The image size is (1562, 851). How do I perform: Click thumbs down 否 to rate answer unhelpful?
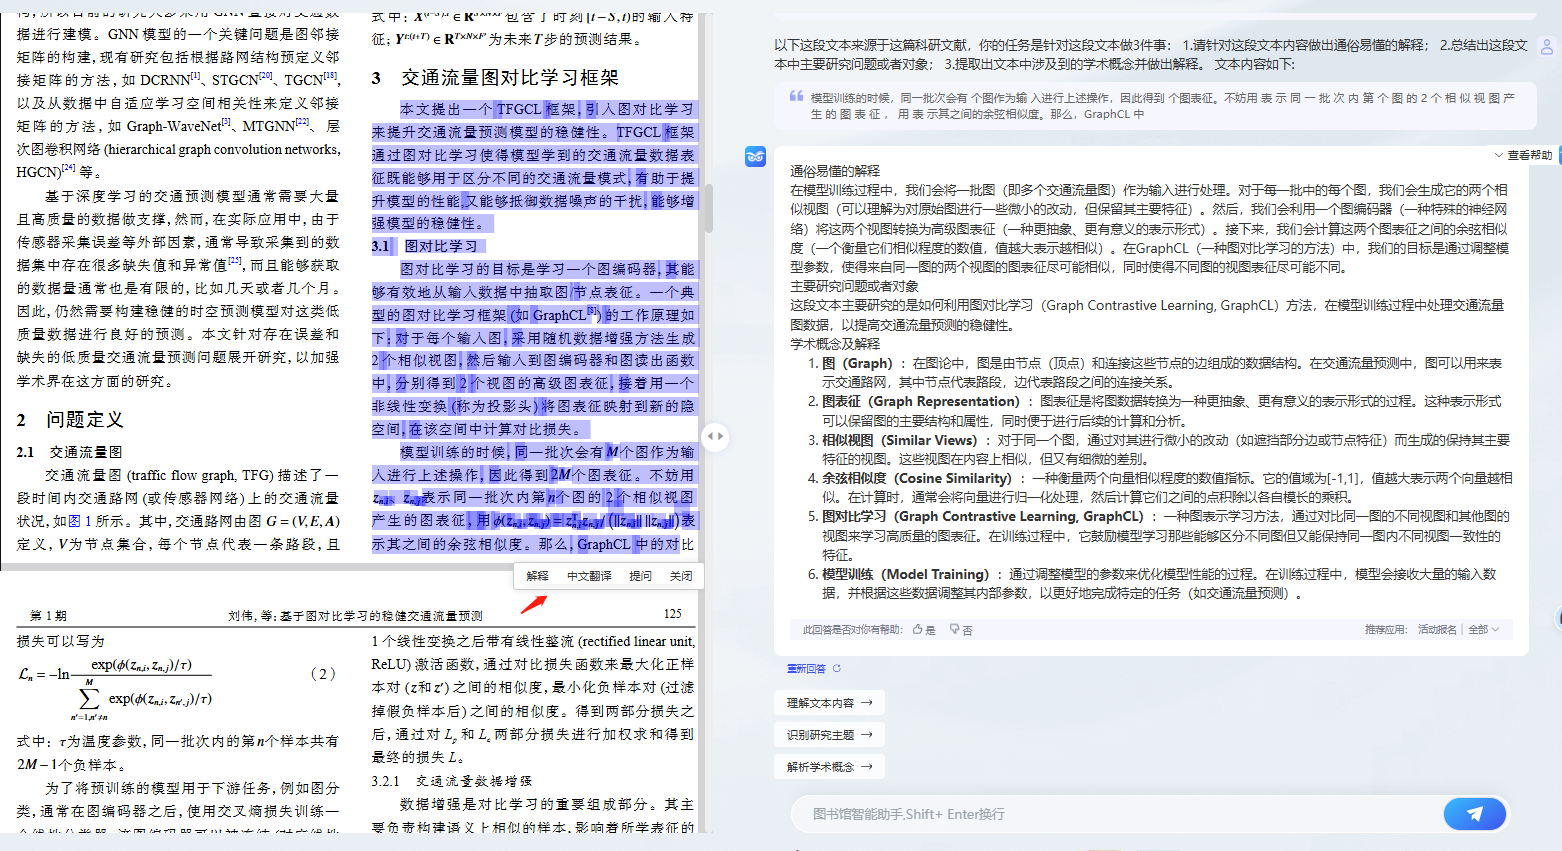point(961,629)
